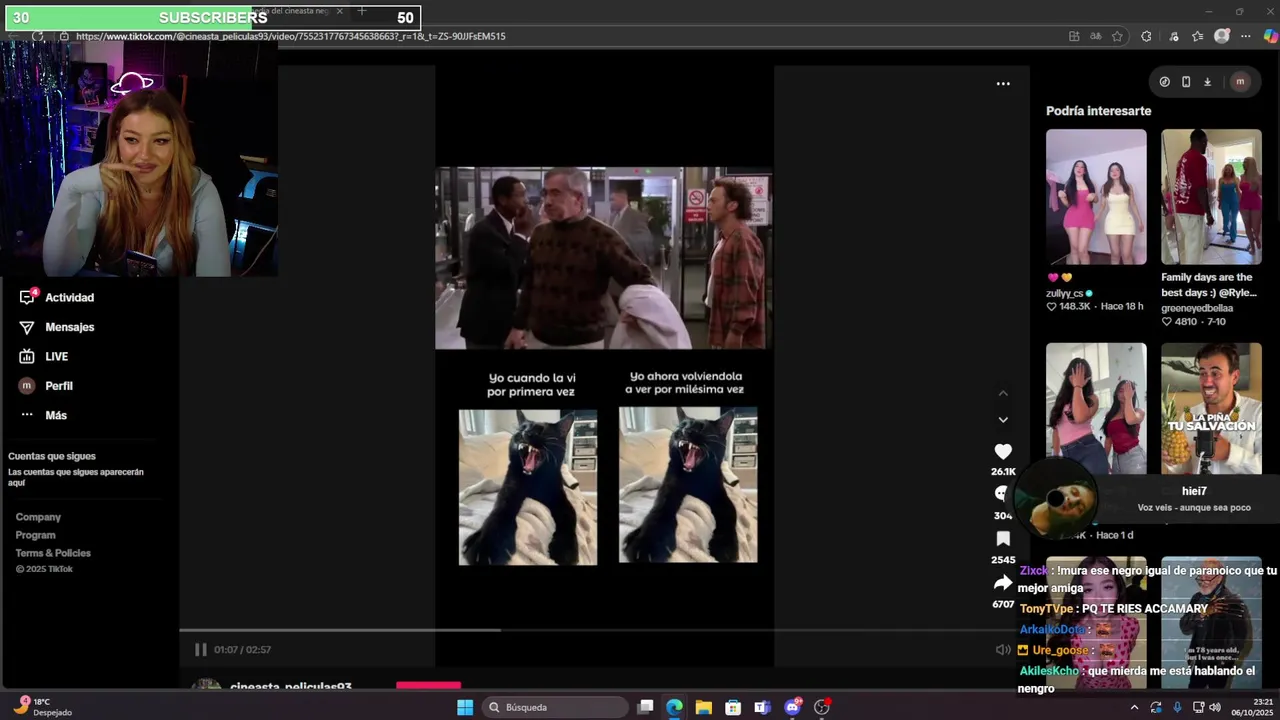Click the taskbar Búsqueda search box
This screenshot has width=1280, height=720.
554,707
